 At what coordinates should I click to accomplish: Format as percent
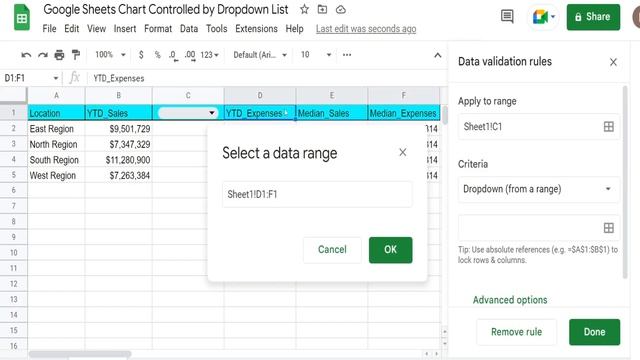click(157, 55)
